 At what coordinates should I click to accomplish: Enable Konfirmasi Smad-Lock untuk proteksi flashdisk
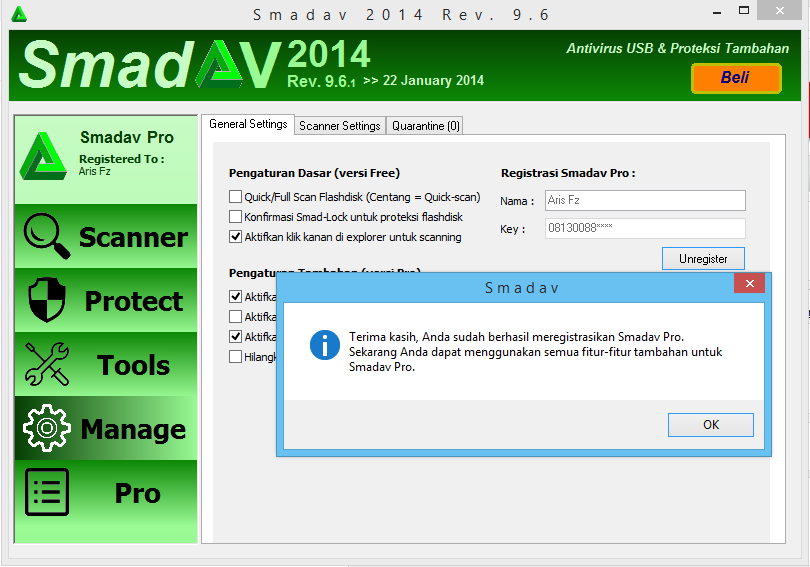[x=236, y=217]
